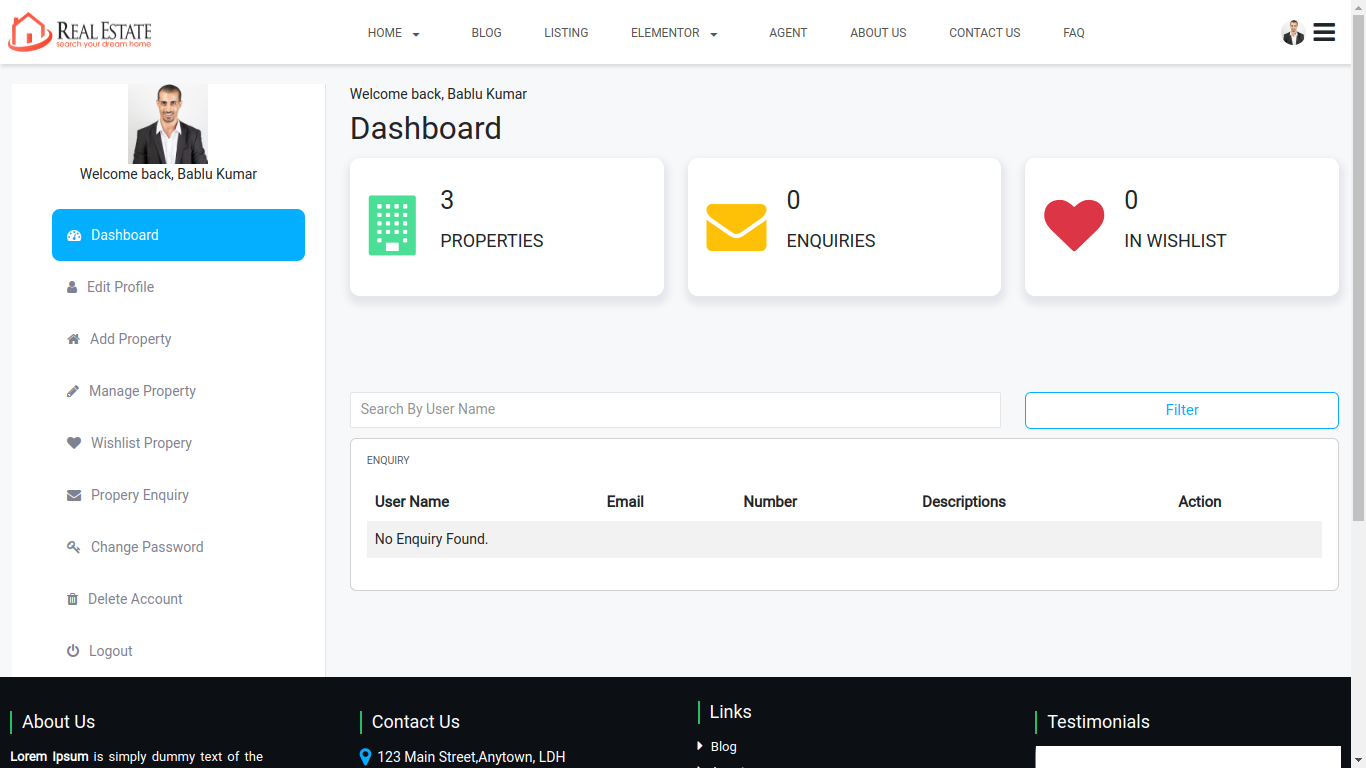The image size is (1366, 768).
Task: Click the red Wishlist heart icon
Action: tap(1074, 225)
